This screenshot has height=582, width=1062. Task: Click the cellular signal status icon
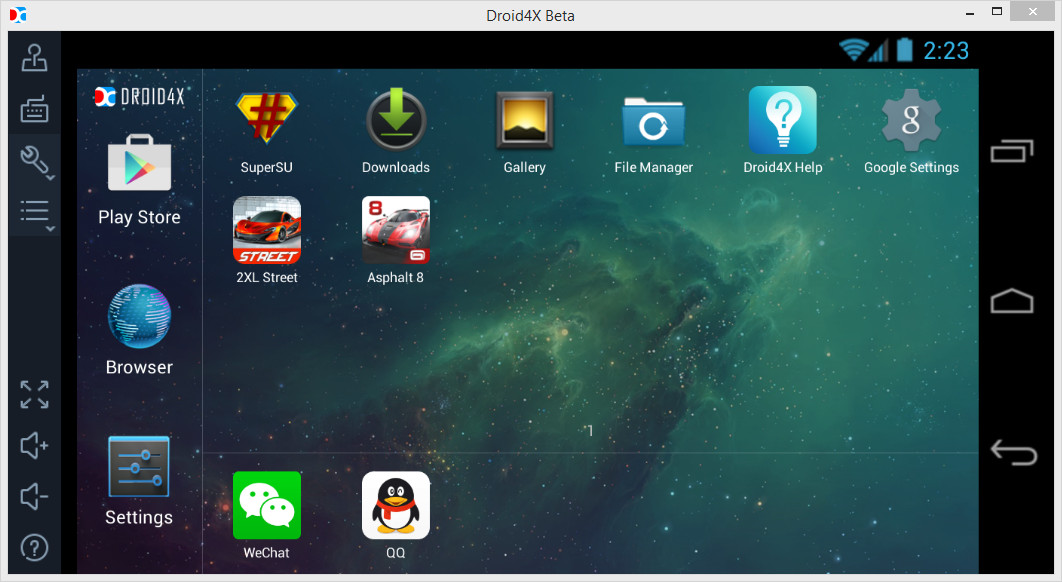point(878,50)
